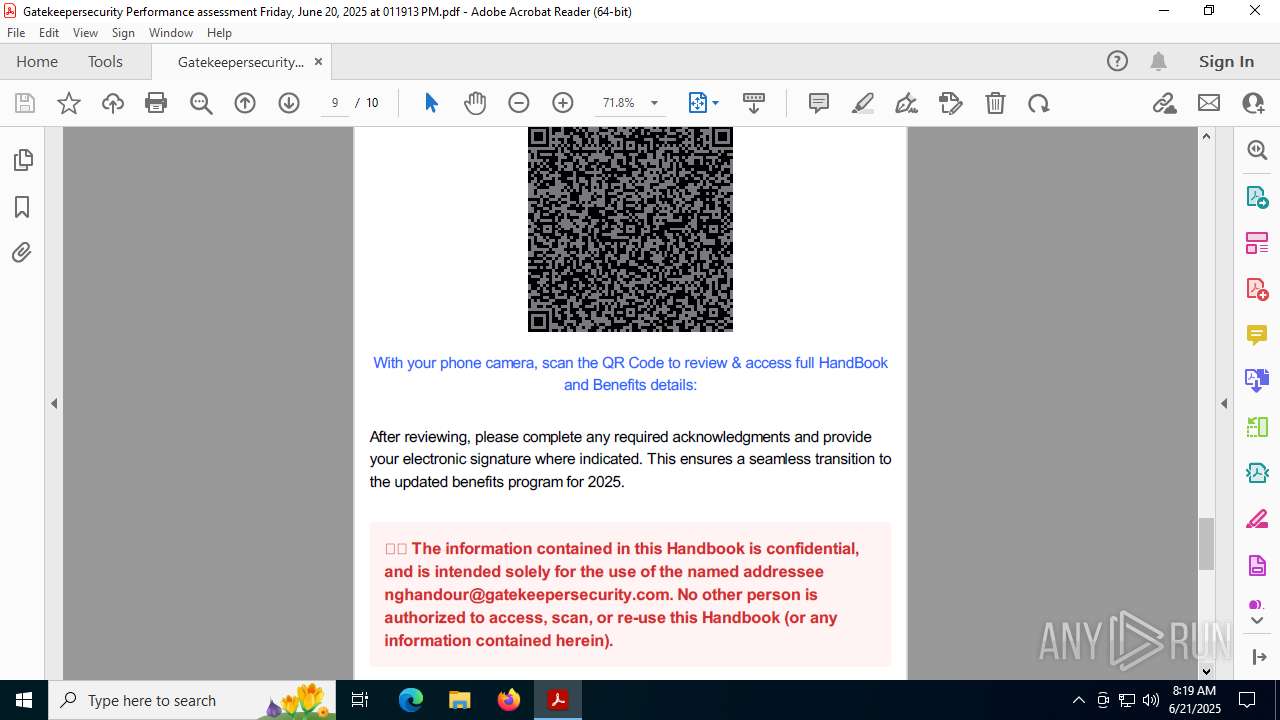Open Create PDF tool in right pane
1280x720 pixels.
click(x=1257, y=289)
